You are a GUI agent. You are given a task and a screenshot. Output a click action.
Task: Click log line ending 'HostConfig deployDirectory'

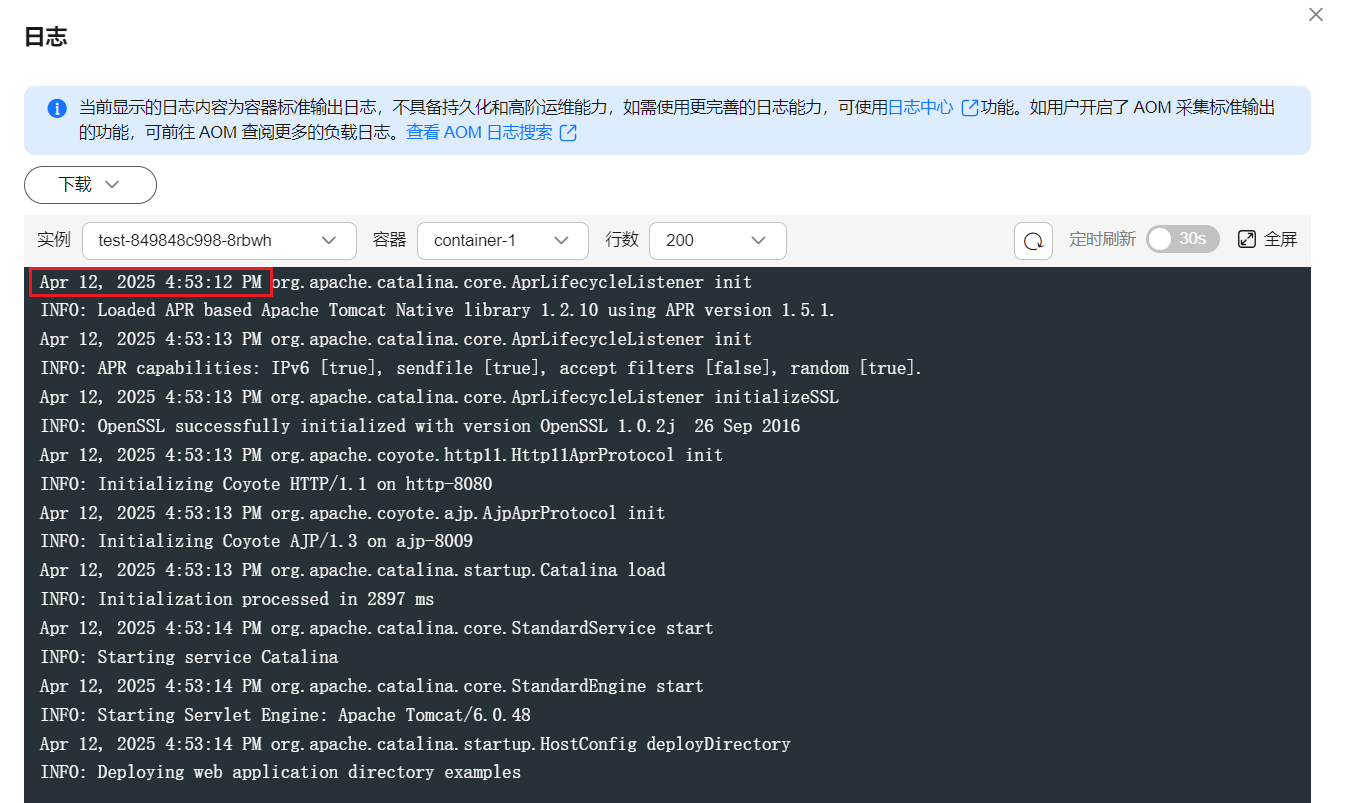415,744
